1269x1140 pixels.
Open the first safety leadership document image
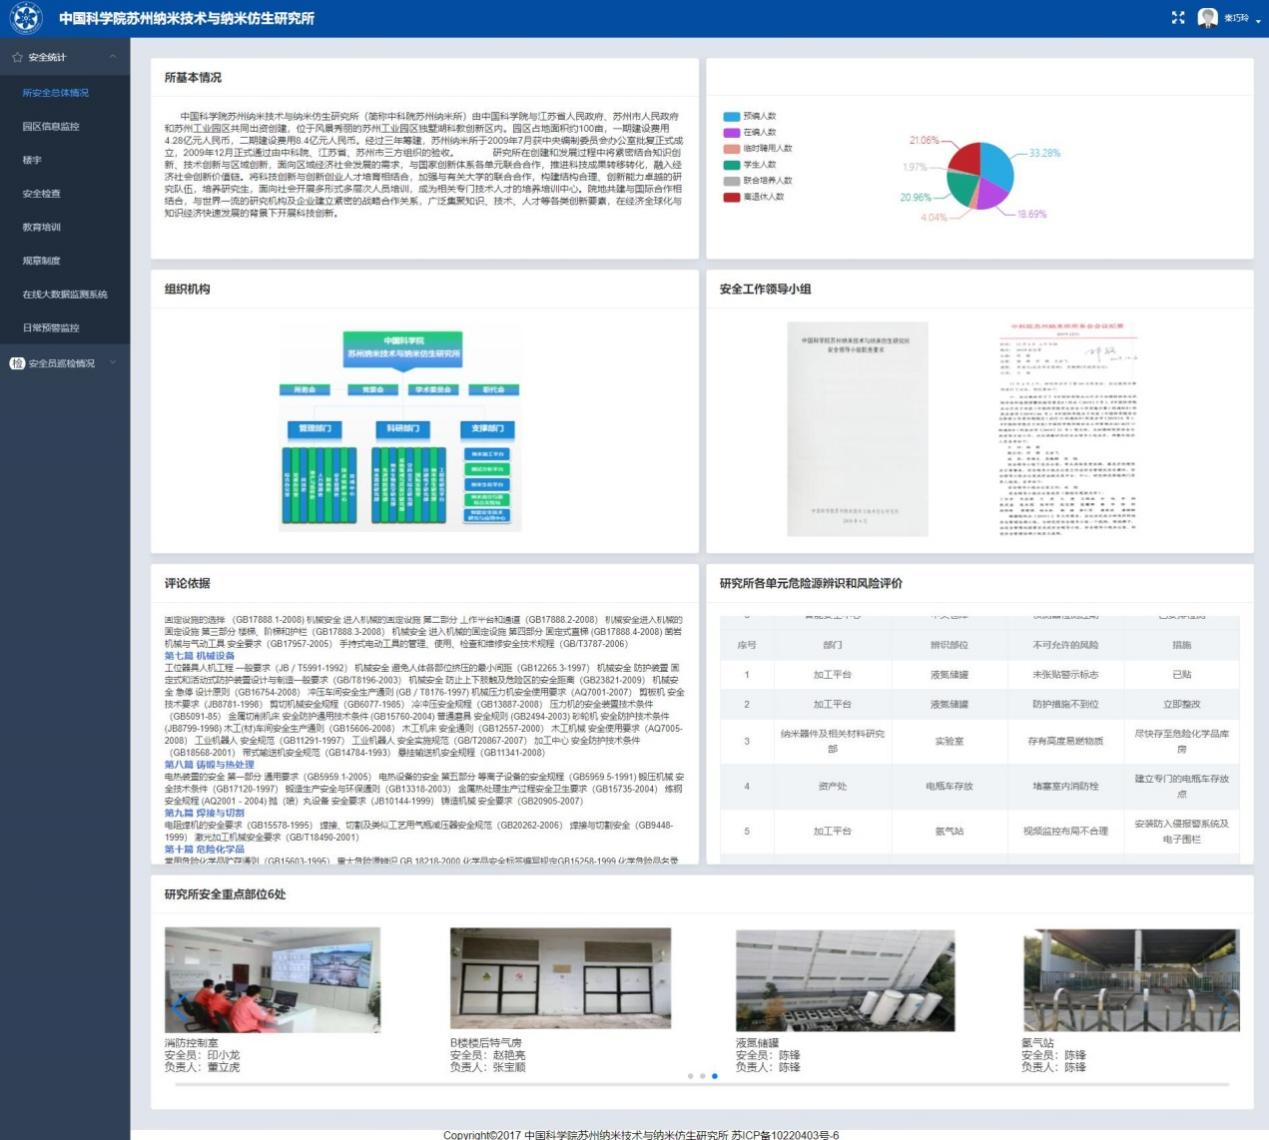coord(856,429)
